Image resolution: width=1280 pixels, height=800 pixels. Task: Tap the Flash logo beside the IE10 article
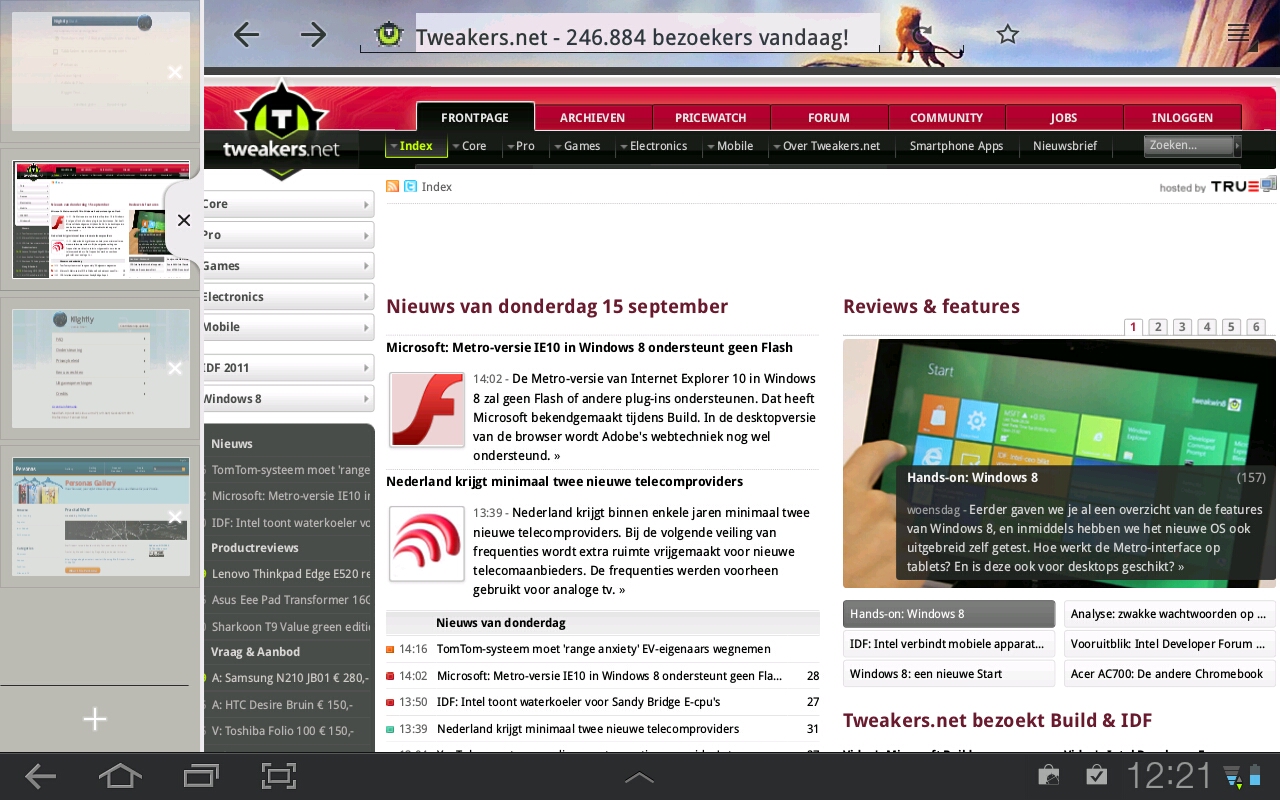pyautogui.click(x=427, y=409)
